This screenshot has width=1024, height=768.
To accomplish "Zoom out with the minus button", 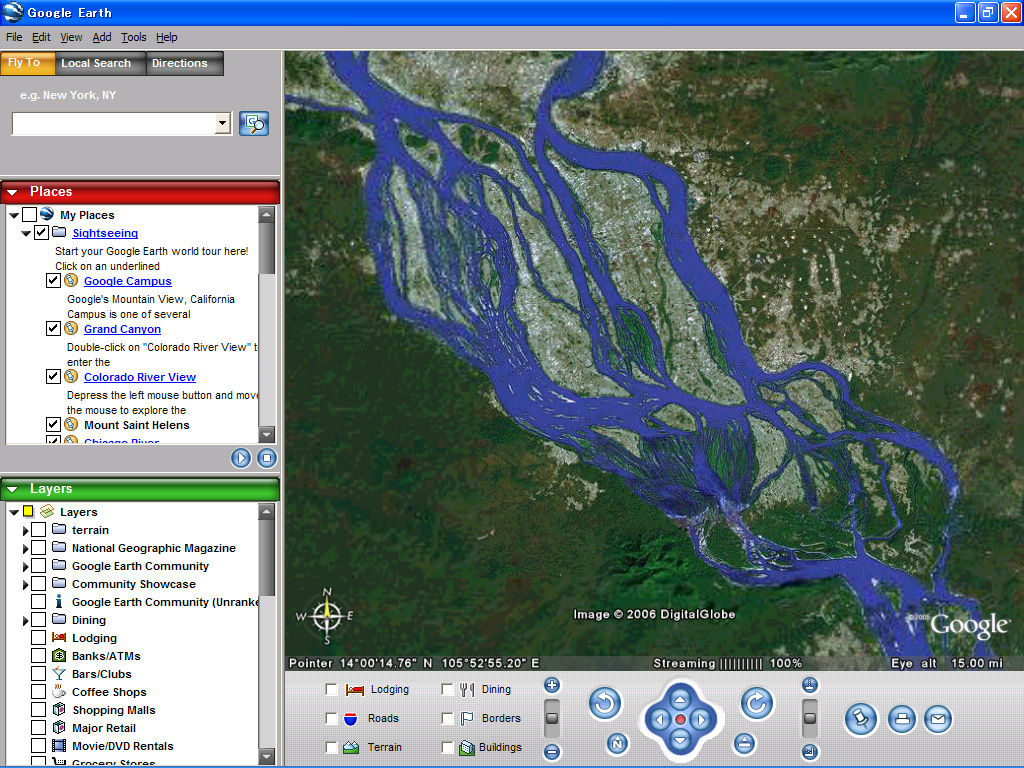I will (552, 752).
